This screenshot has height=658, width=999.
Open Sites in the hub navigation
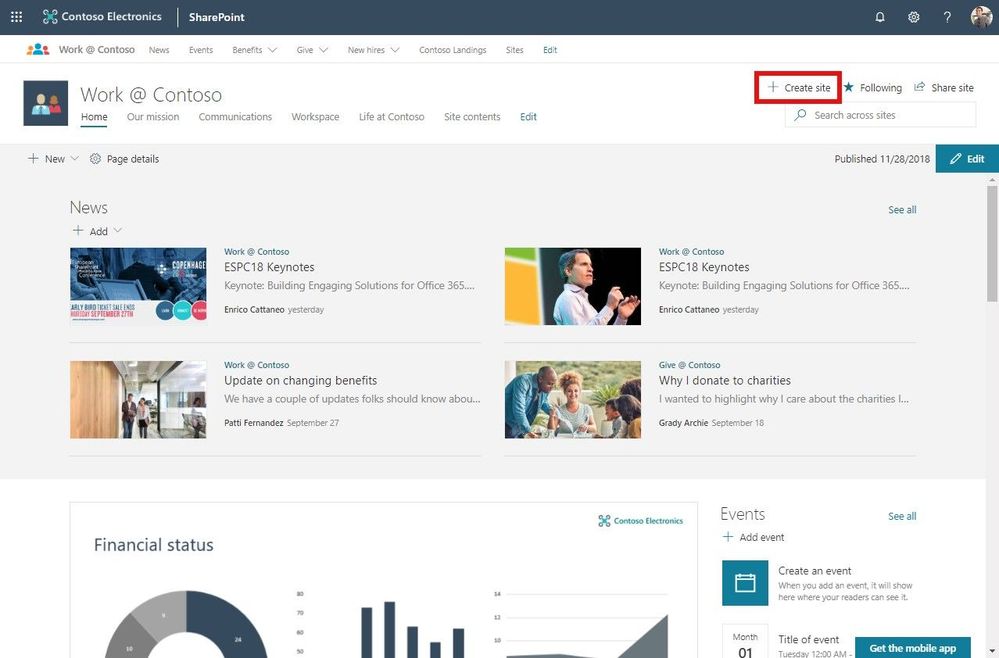514,50
